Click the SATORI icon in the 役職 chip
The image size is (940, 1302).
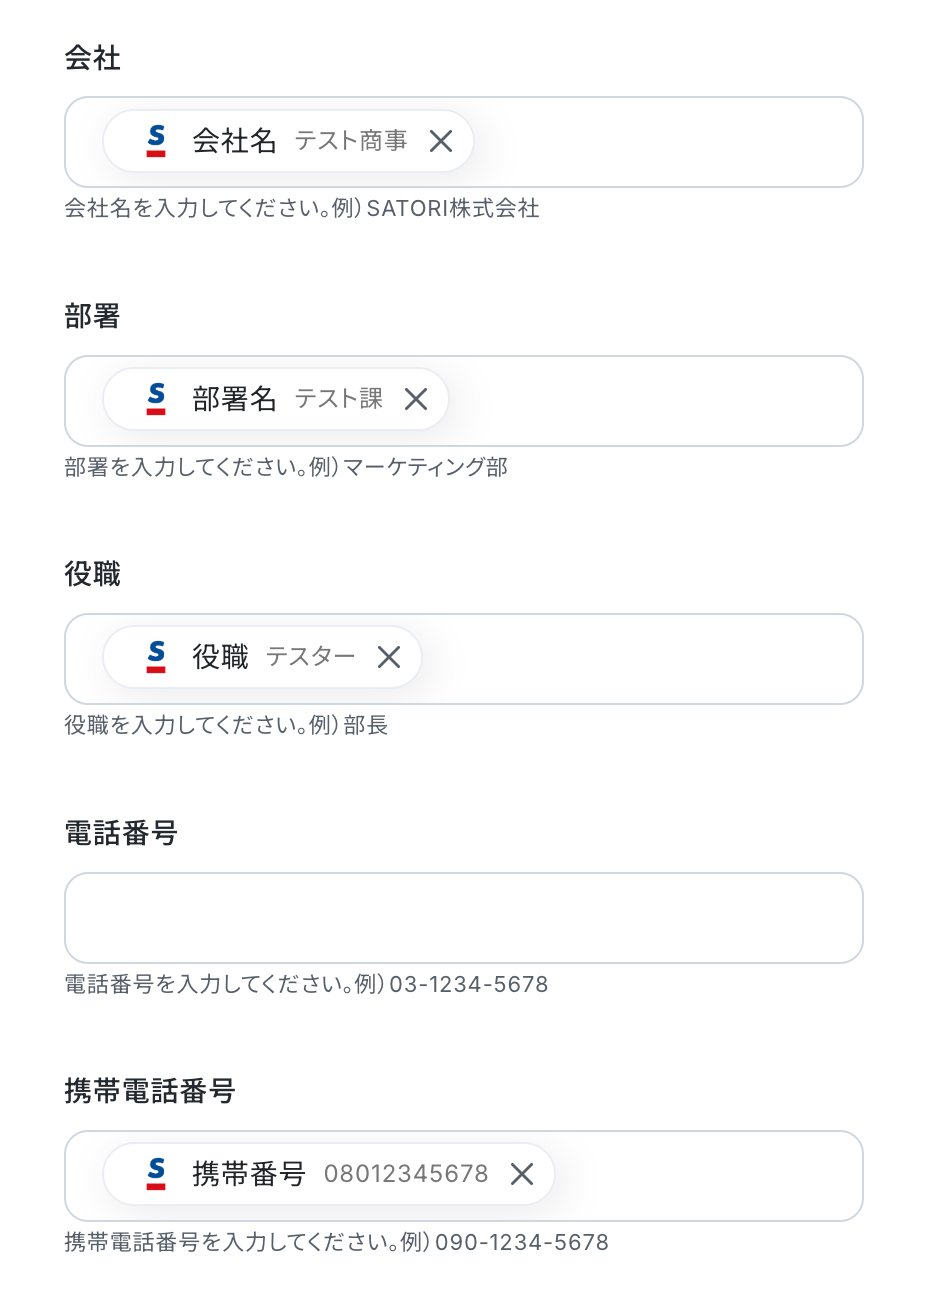[x=156, y=657]
